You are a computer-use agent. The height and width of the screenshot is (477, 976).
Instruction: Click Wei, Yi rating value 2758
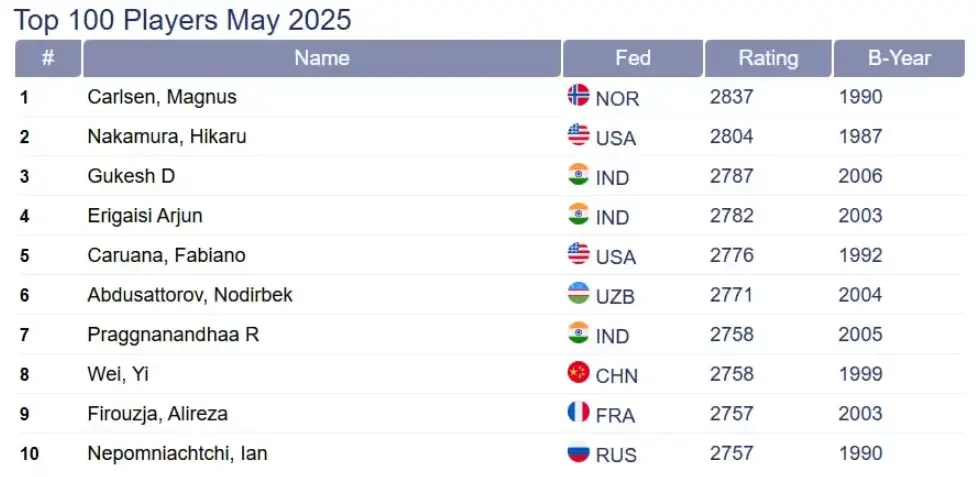click(x=731, y=374)
